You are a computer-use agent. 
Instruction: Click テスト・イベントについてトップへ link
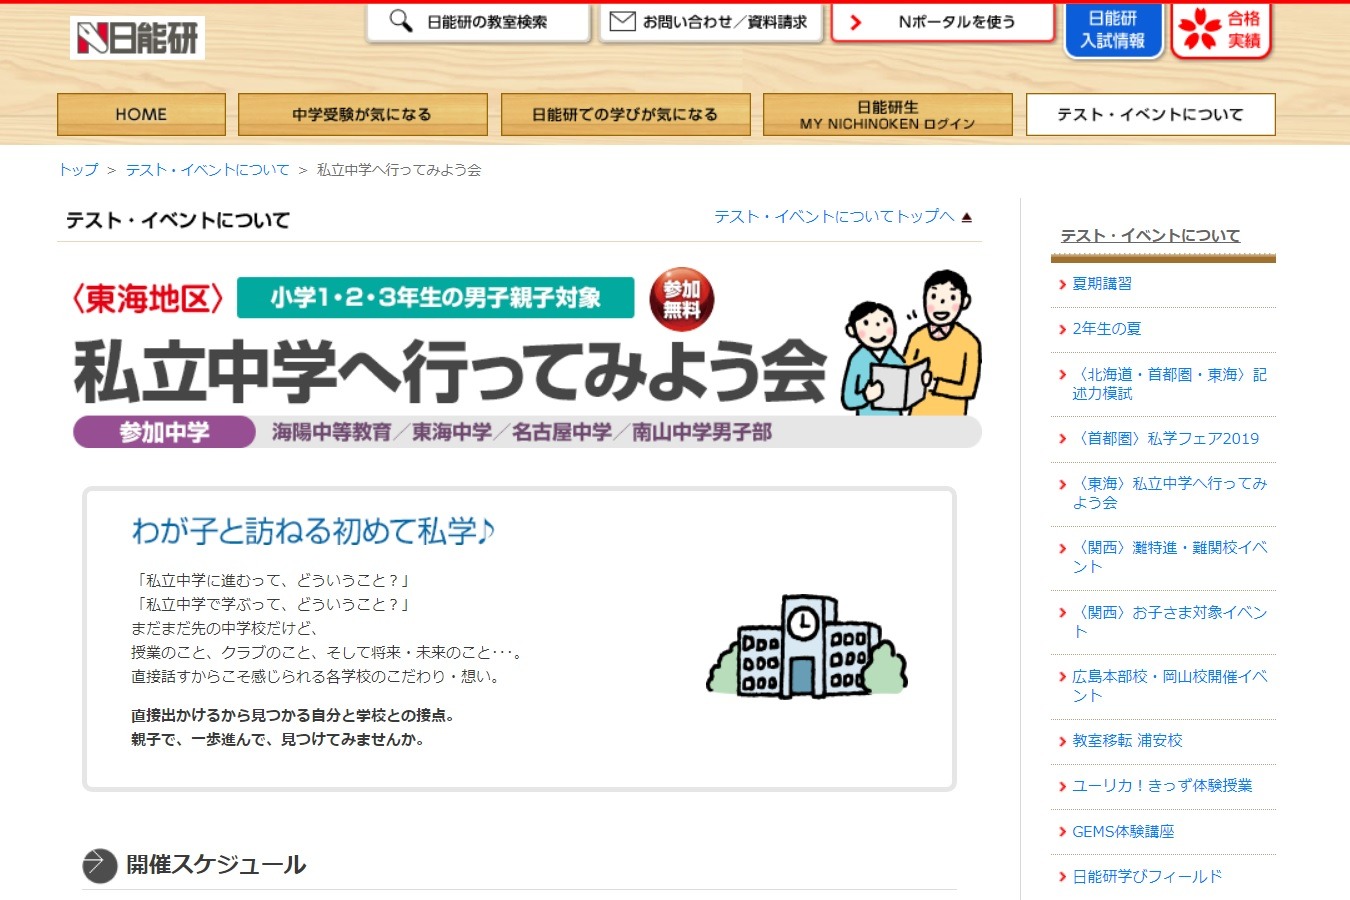pos(834,217)
